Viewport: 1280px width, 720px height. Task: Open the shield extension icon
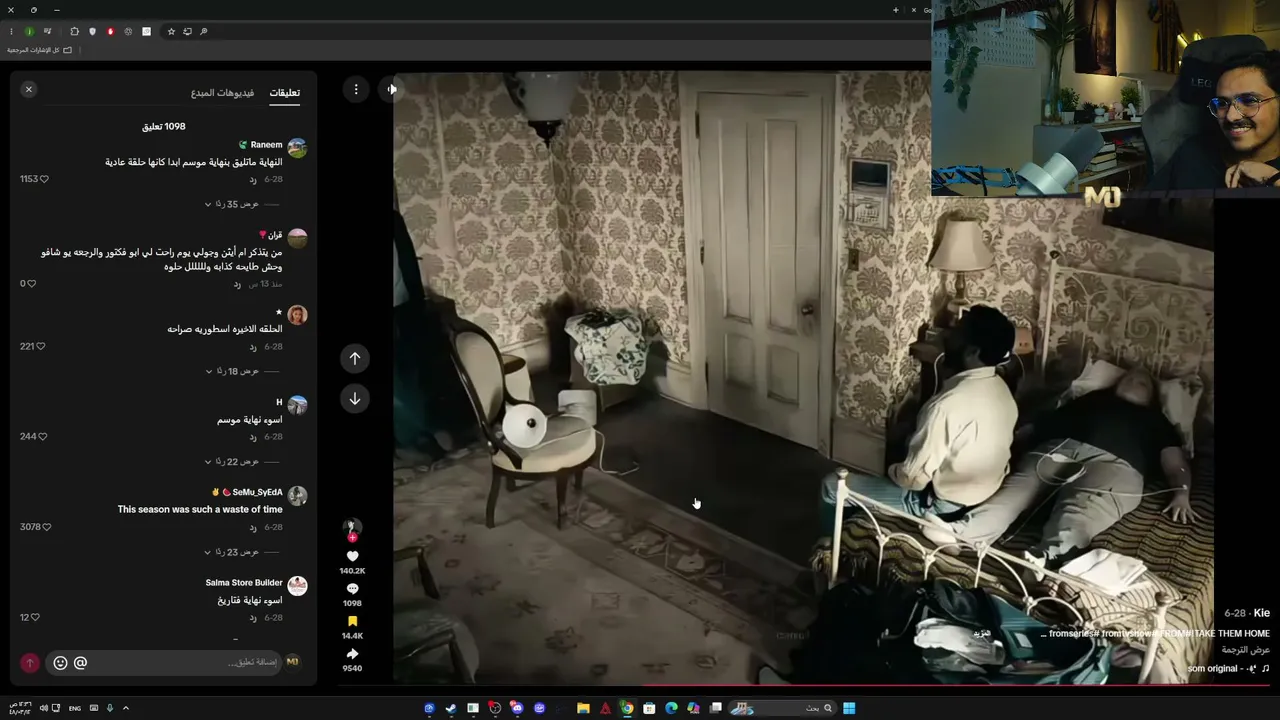click(93, 32)
